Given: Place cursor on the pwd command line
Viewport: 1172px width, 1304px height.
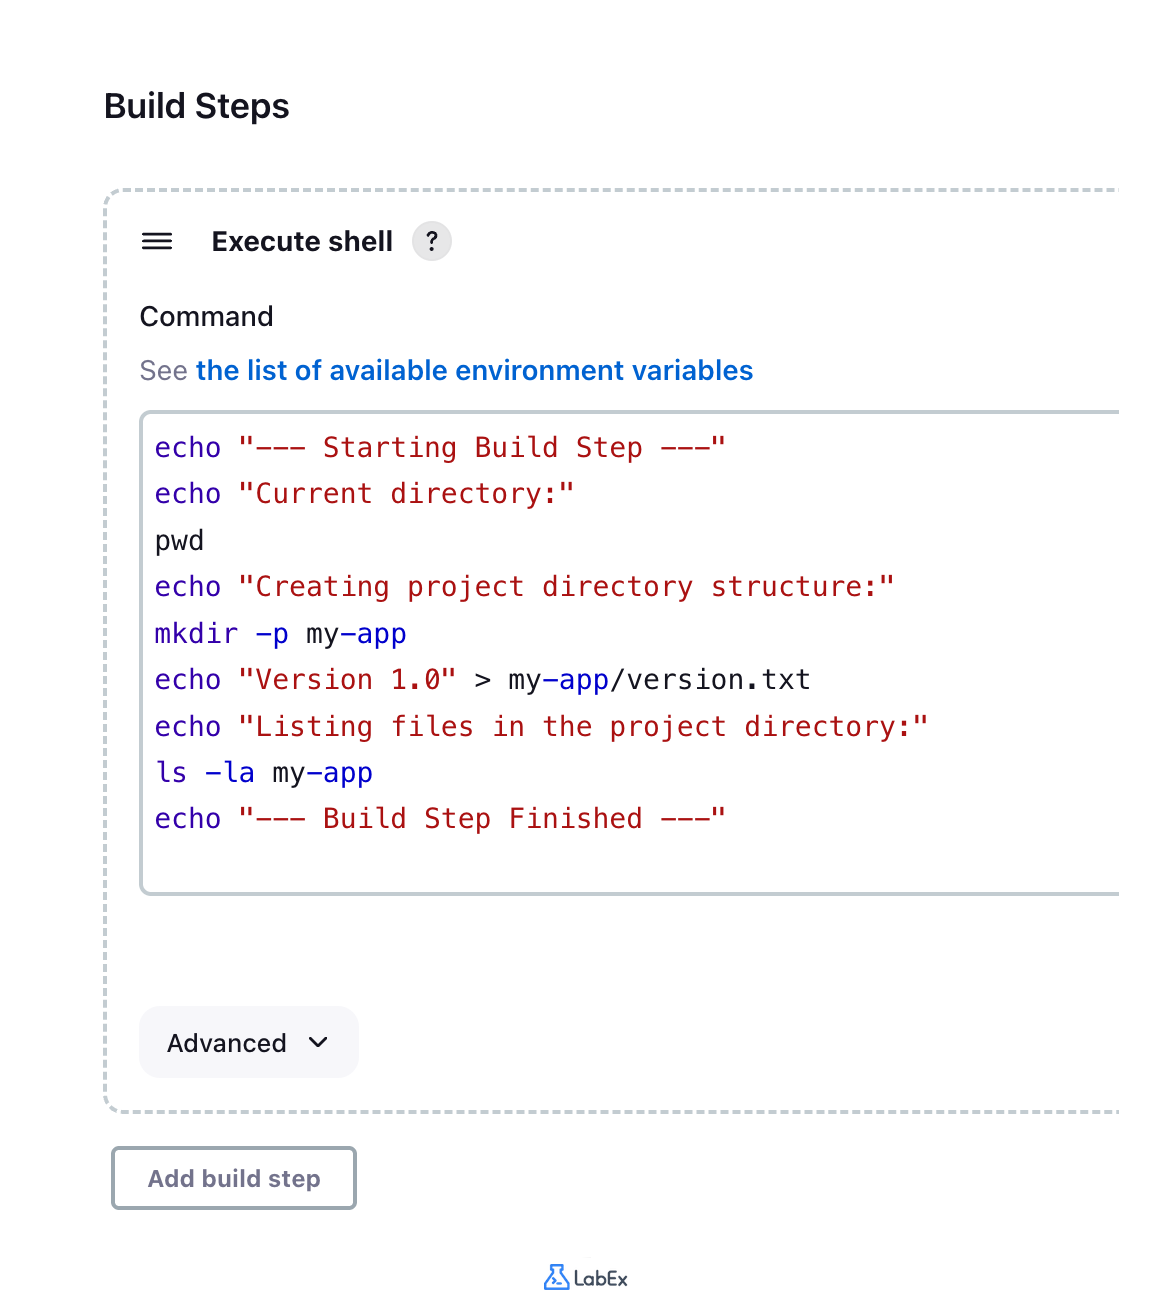Looking at the screenshot, I should (x=179, y=540).
